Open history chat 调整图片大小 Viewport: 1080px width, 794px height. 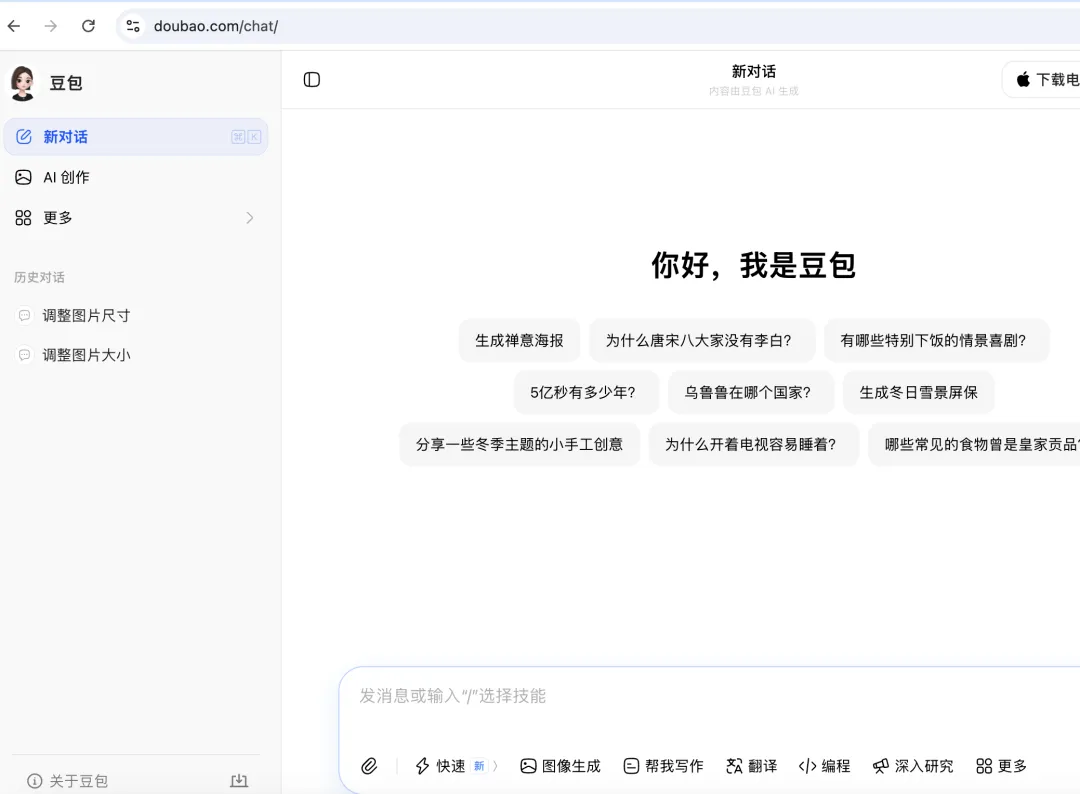click(136, 355)
